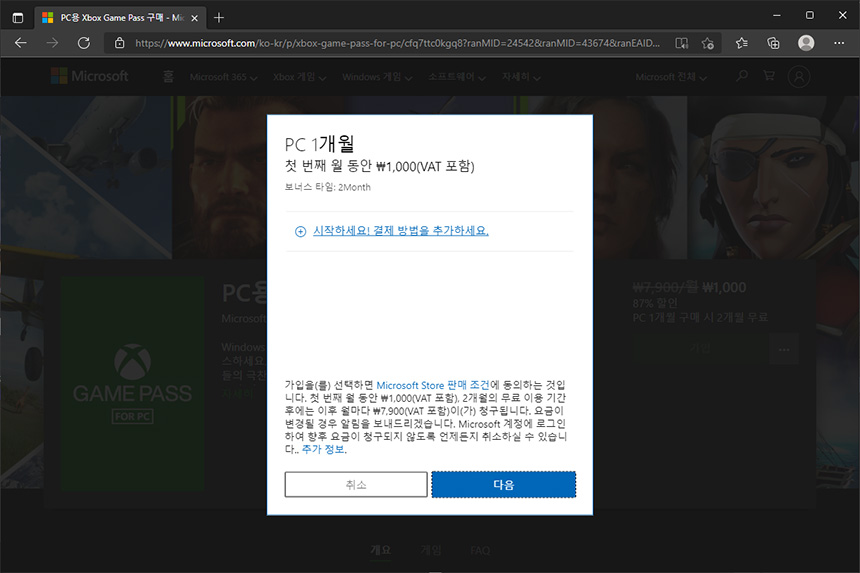860x573 pixels.
Task: Expand the Microsoft 전체 menu
Action: [671, 77]
